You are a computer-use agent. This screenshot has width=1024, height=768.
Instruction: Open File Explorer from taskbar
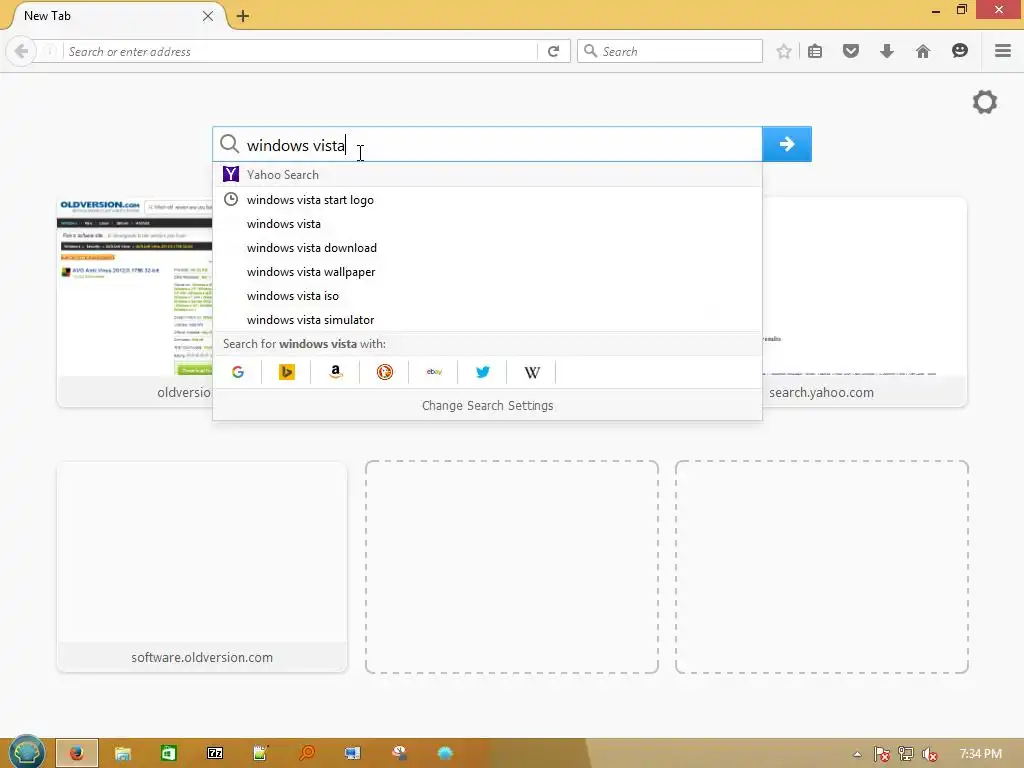pos(122,753)
